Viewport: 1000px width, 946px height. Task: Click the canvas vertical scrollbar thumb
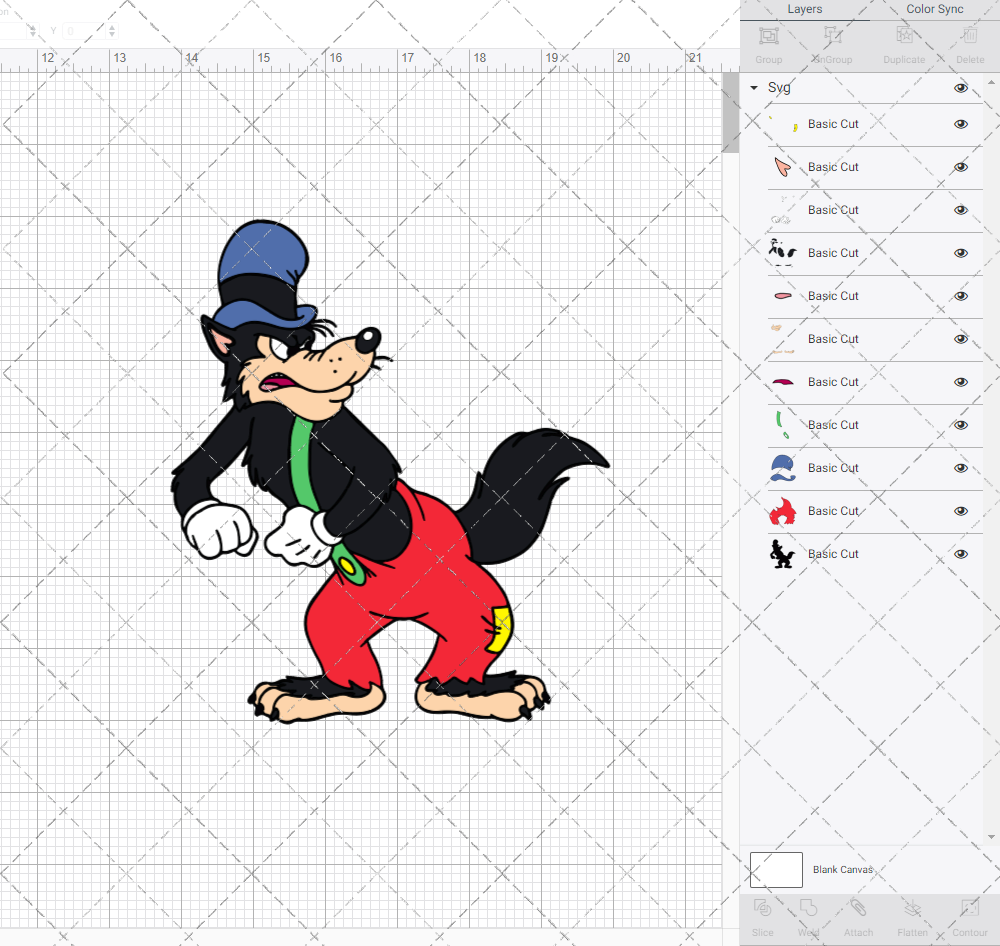(x=730, y=112)
